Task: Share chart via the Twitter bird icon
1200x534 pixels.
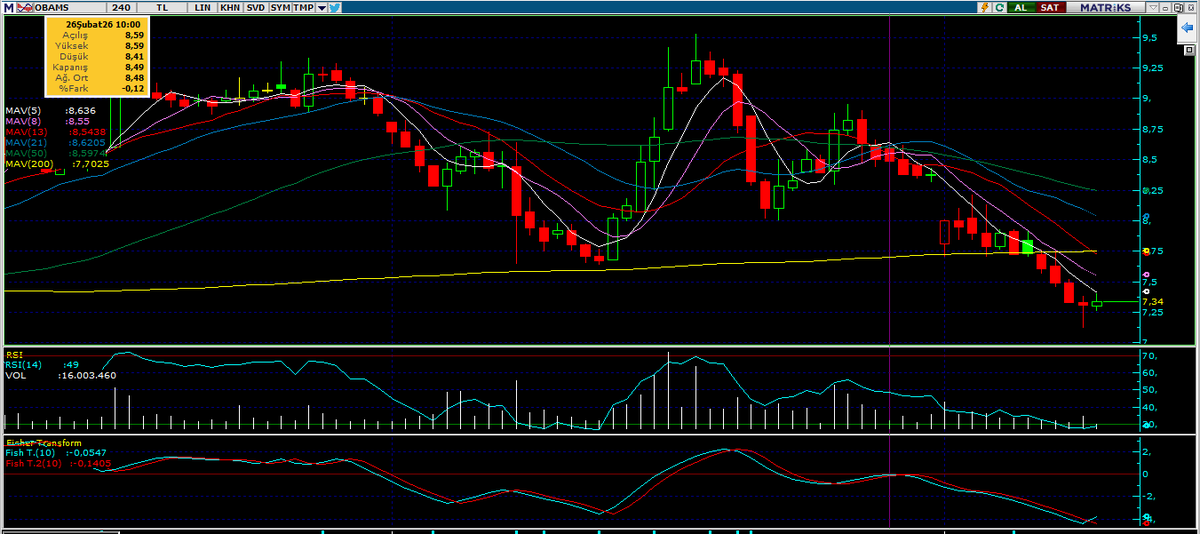Action: click(335, 7)
